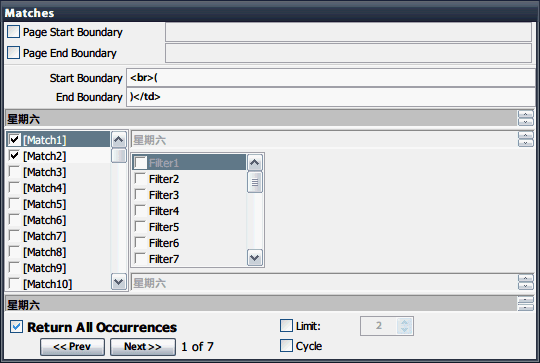
Task: Go to previous match with Prev button
Action: coord(72,346)
